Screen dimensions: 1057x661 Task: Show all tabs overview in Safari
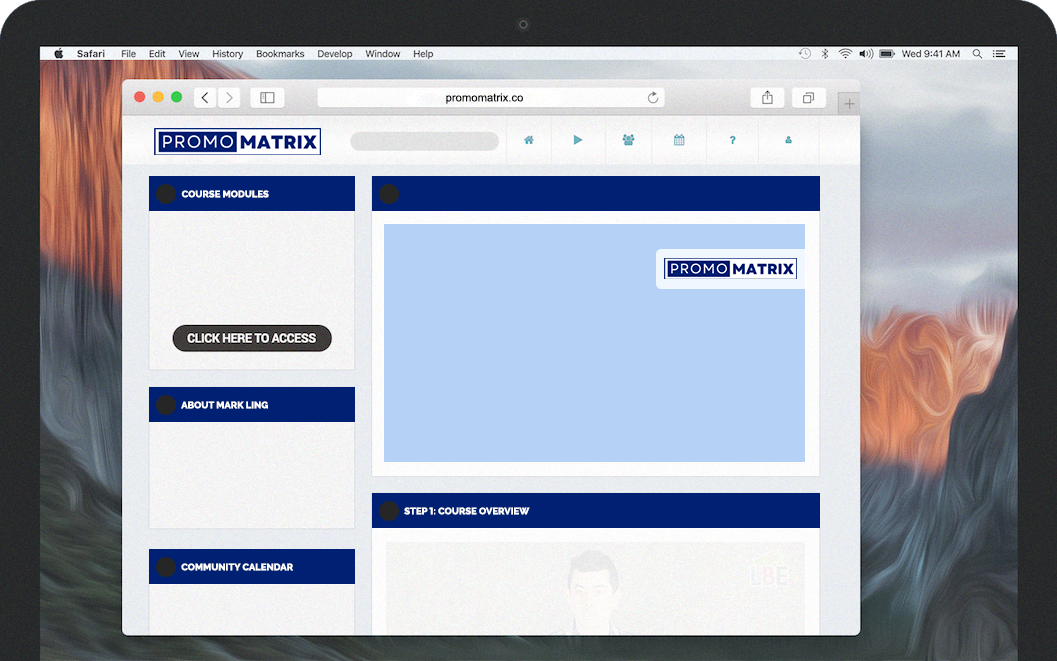coord(807,98)
